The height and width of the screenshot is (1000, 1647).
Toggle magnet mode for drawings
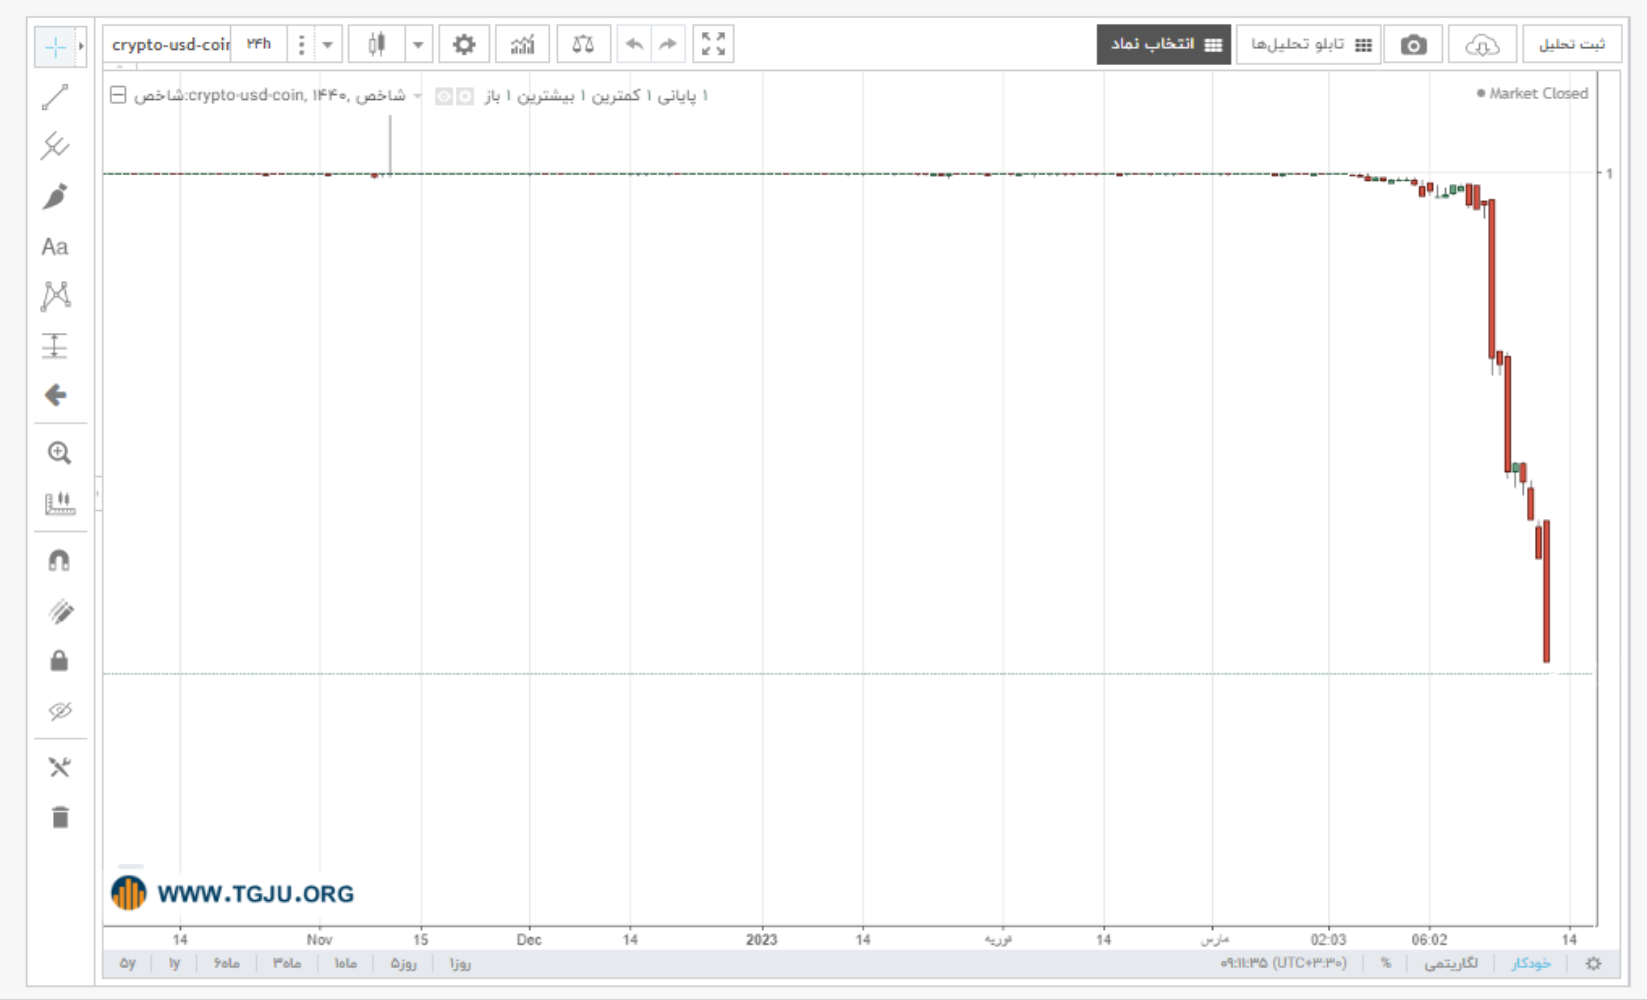[x=59, y=561]
